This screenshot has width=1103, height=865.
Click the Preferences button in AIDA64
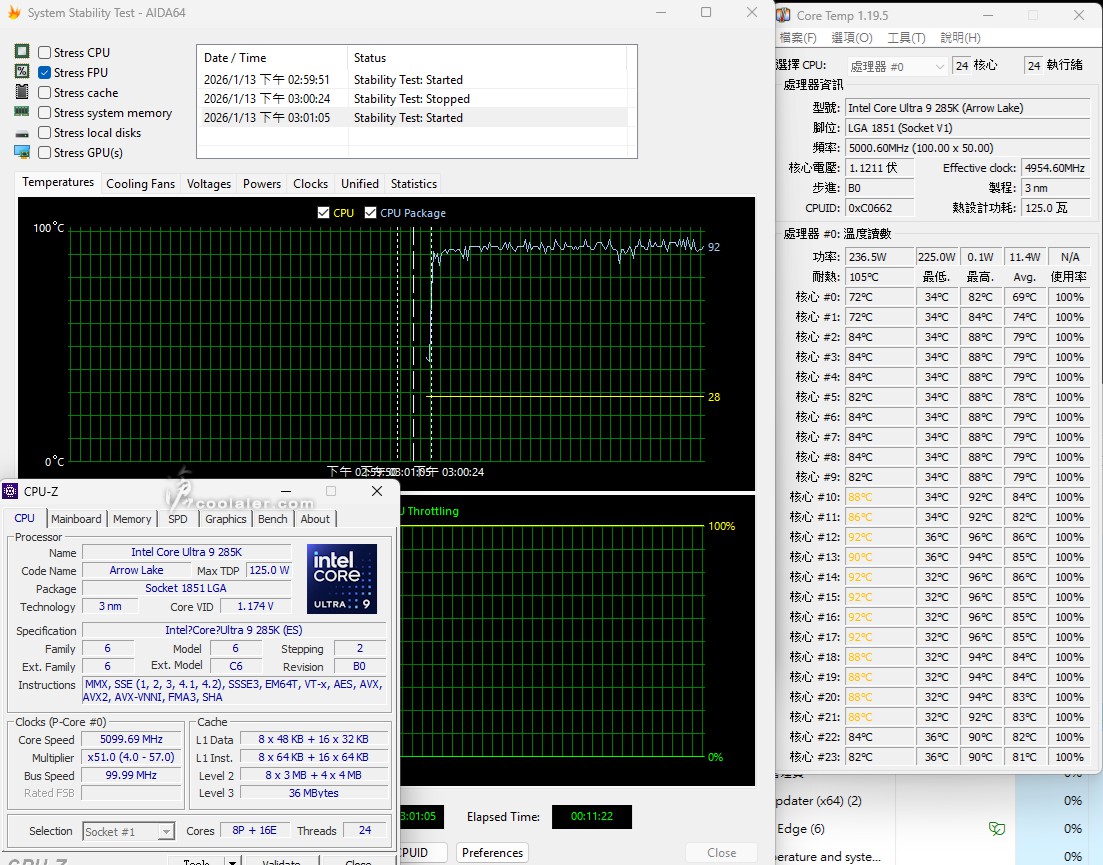click(x=492, y=853)
